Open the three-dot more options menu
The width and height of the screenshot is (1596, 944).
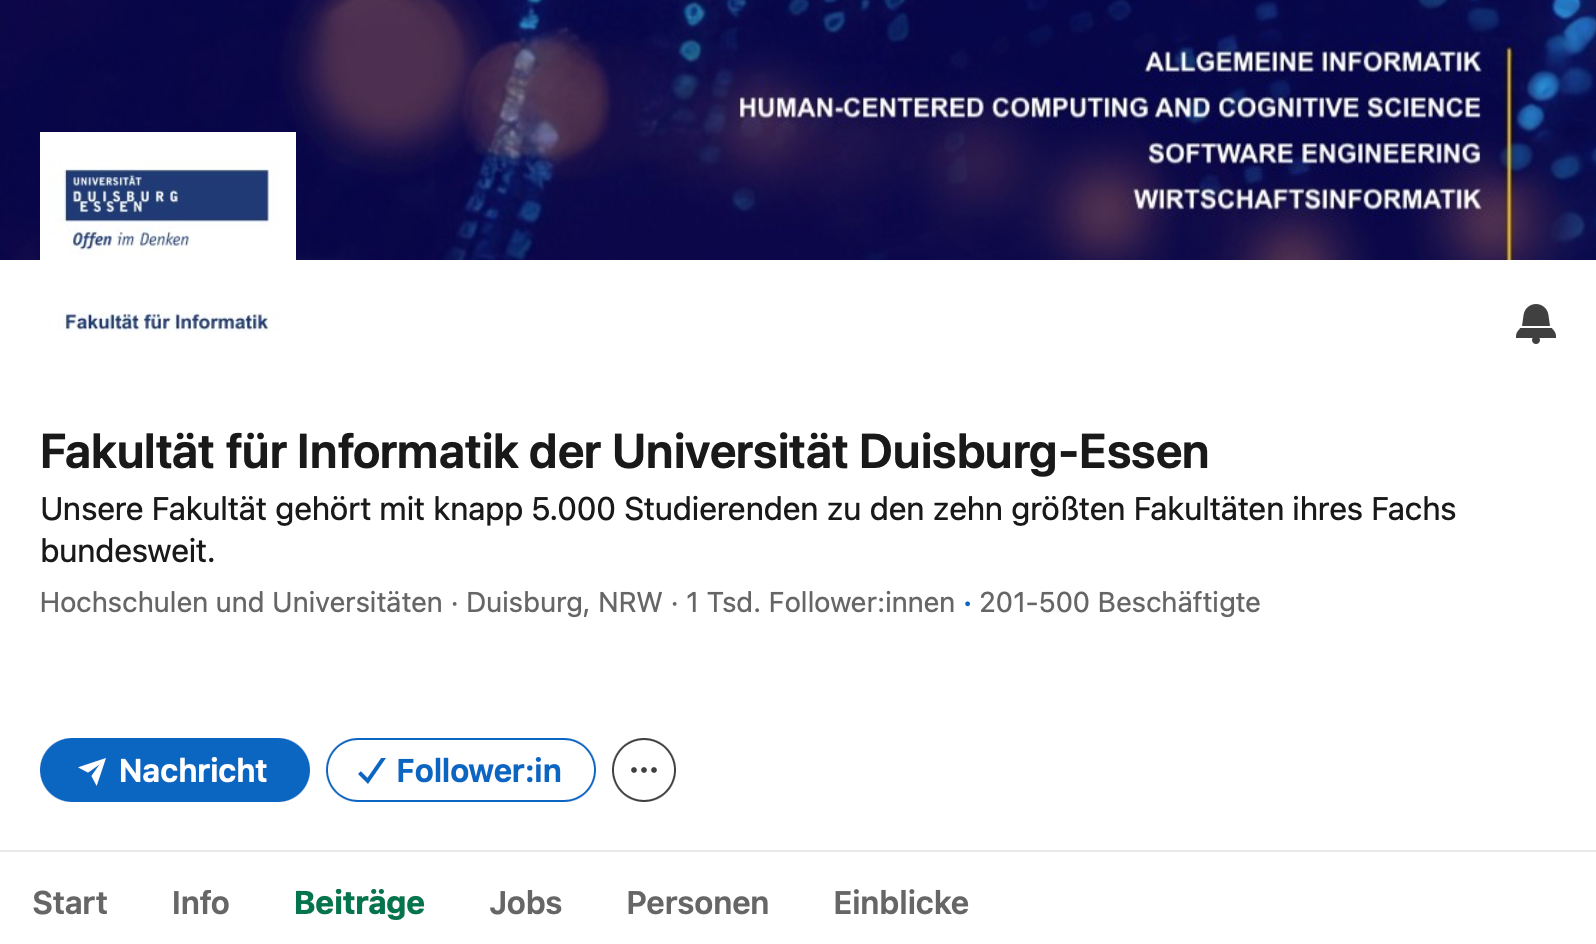[x=644, y=770]
